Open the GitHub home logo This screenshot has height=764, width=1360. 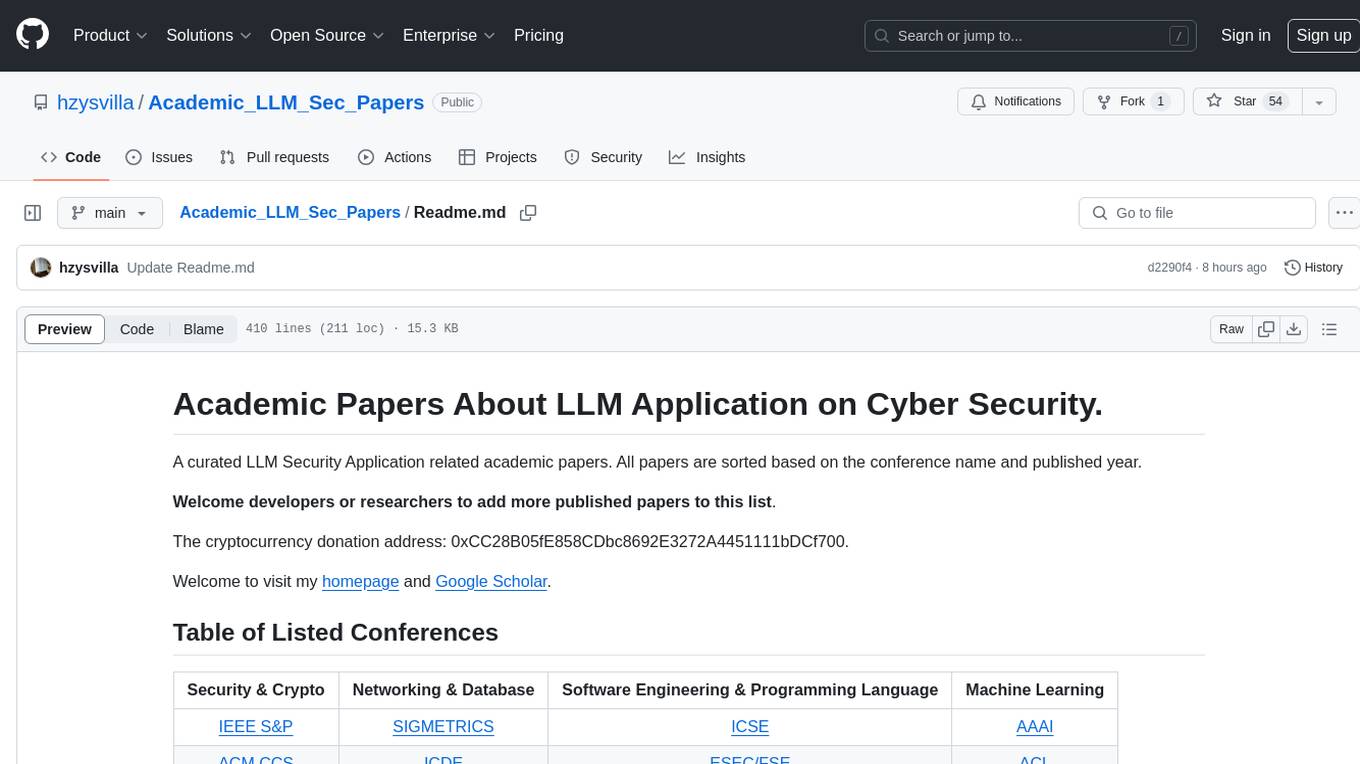pos(32,35)
